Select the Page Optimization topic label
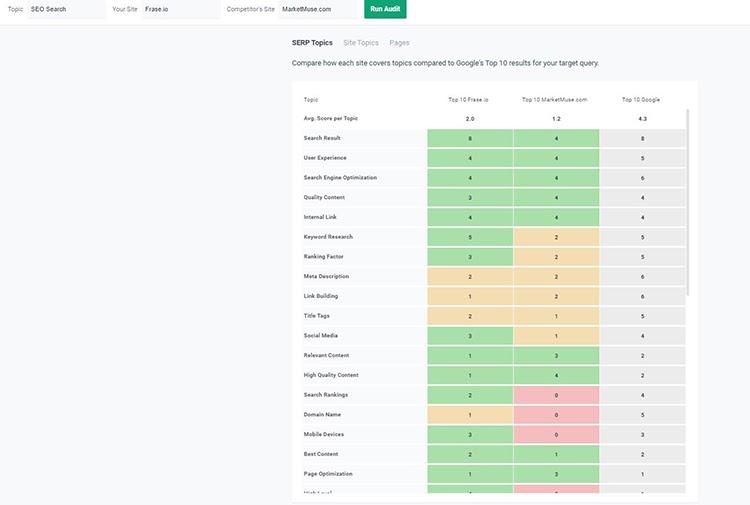Image resolution: width=750 pixels, height=505 pixels. (328, 474)
